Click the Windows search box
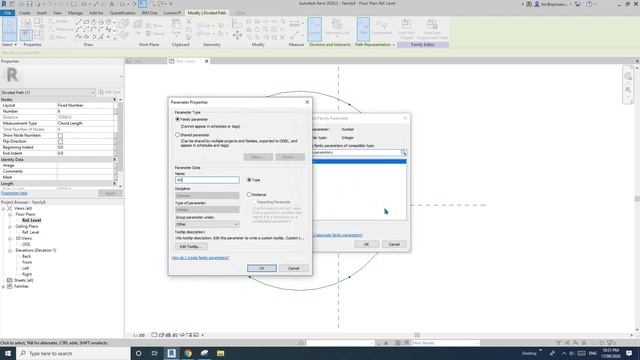Screen dimensions: 640x360 (73, 353)
